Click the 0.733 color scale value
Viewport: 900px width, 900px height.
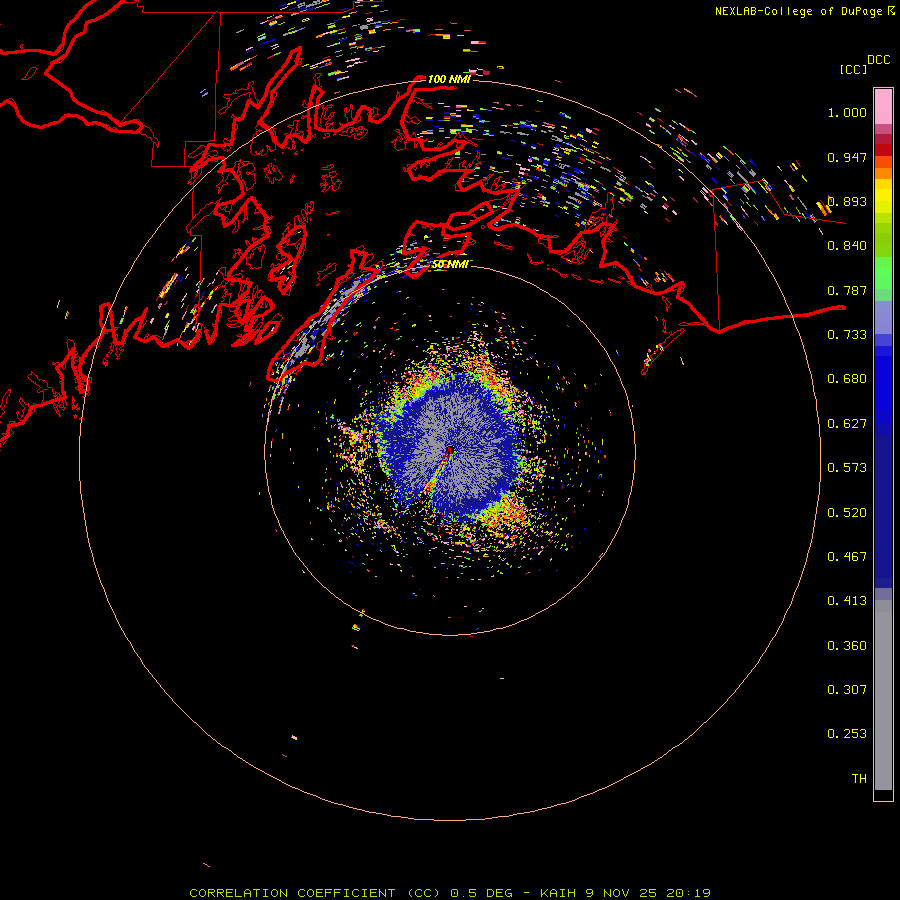tap(847, 335)
